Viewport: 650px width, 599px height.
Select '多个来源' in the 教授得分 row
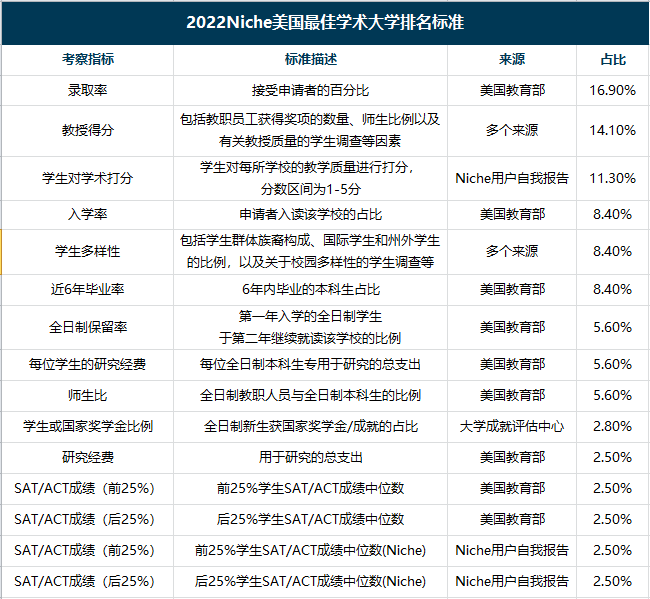click(512, 130)
